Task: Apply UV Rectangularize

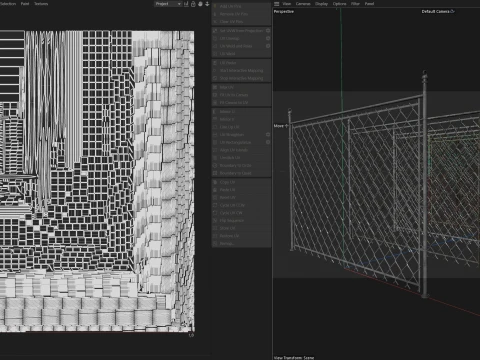Action: [x=238, y=142]
